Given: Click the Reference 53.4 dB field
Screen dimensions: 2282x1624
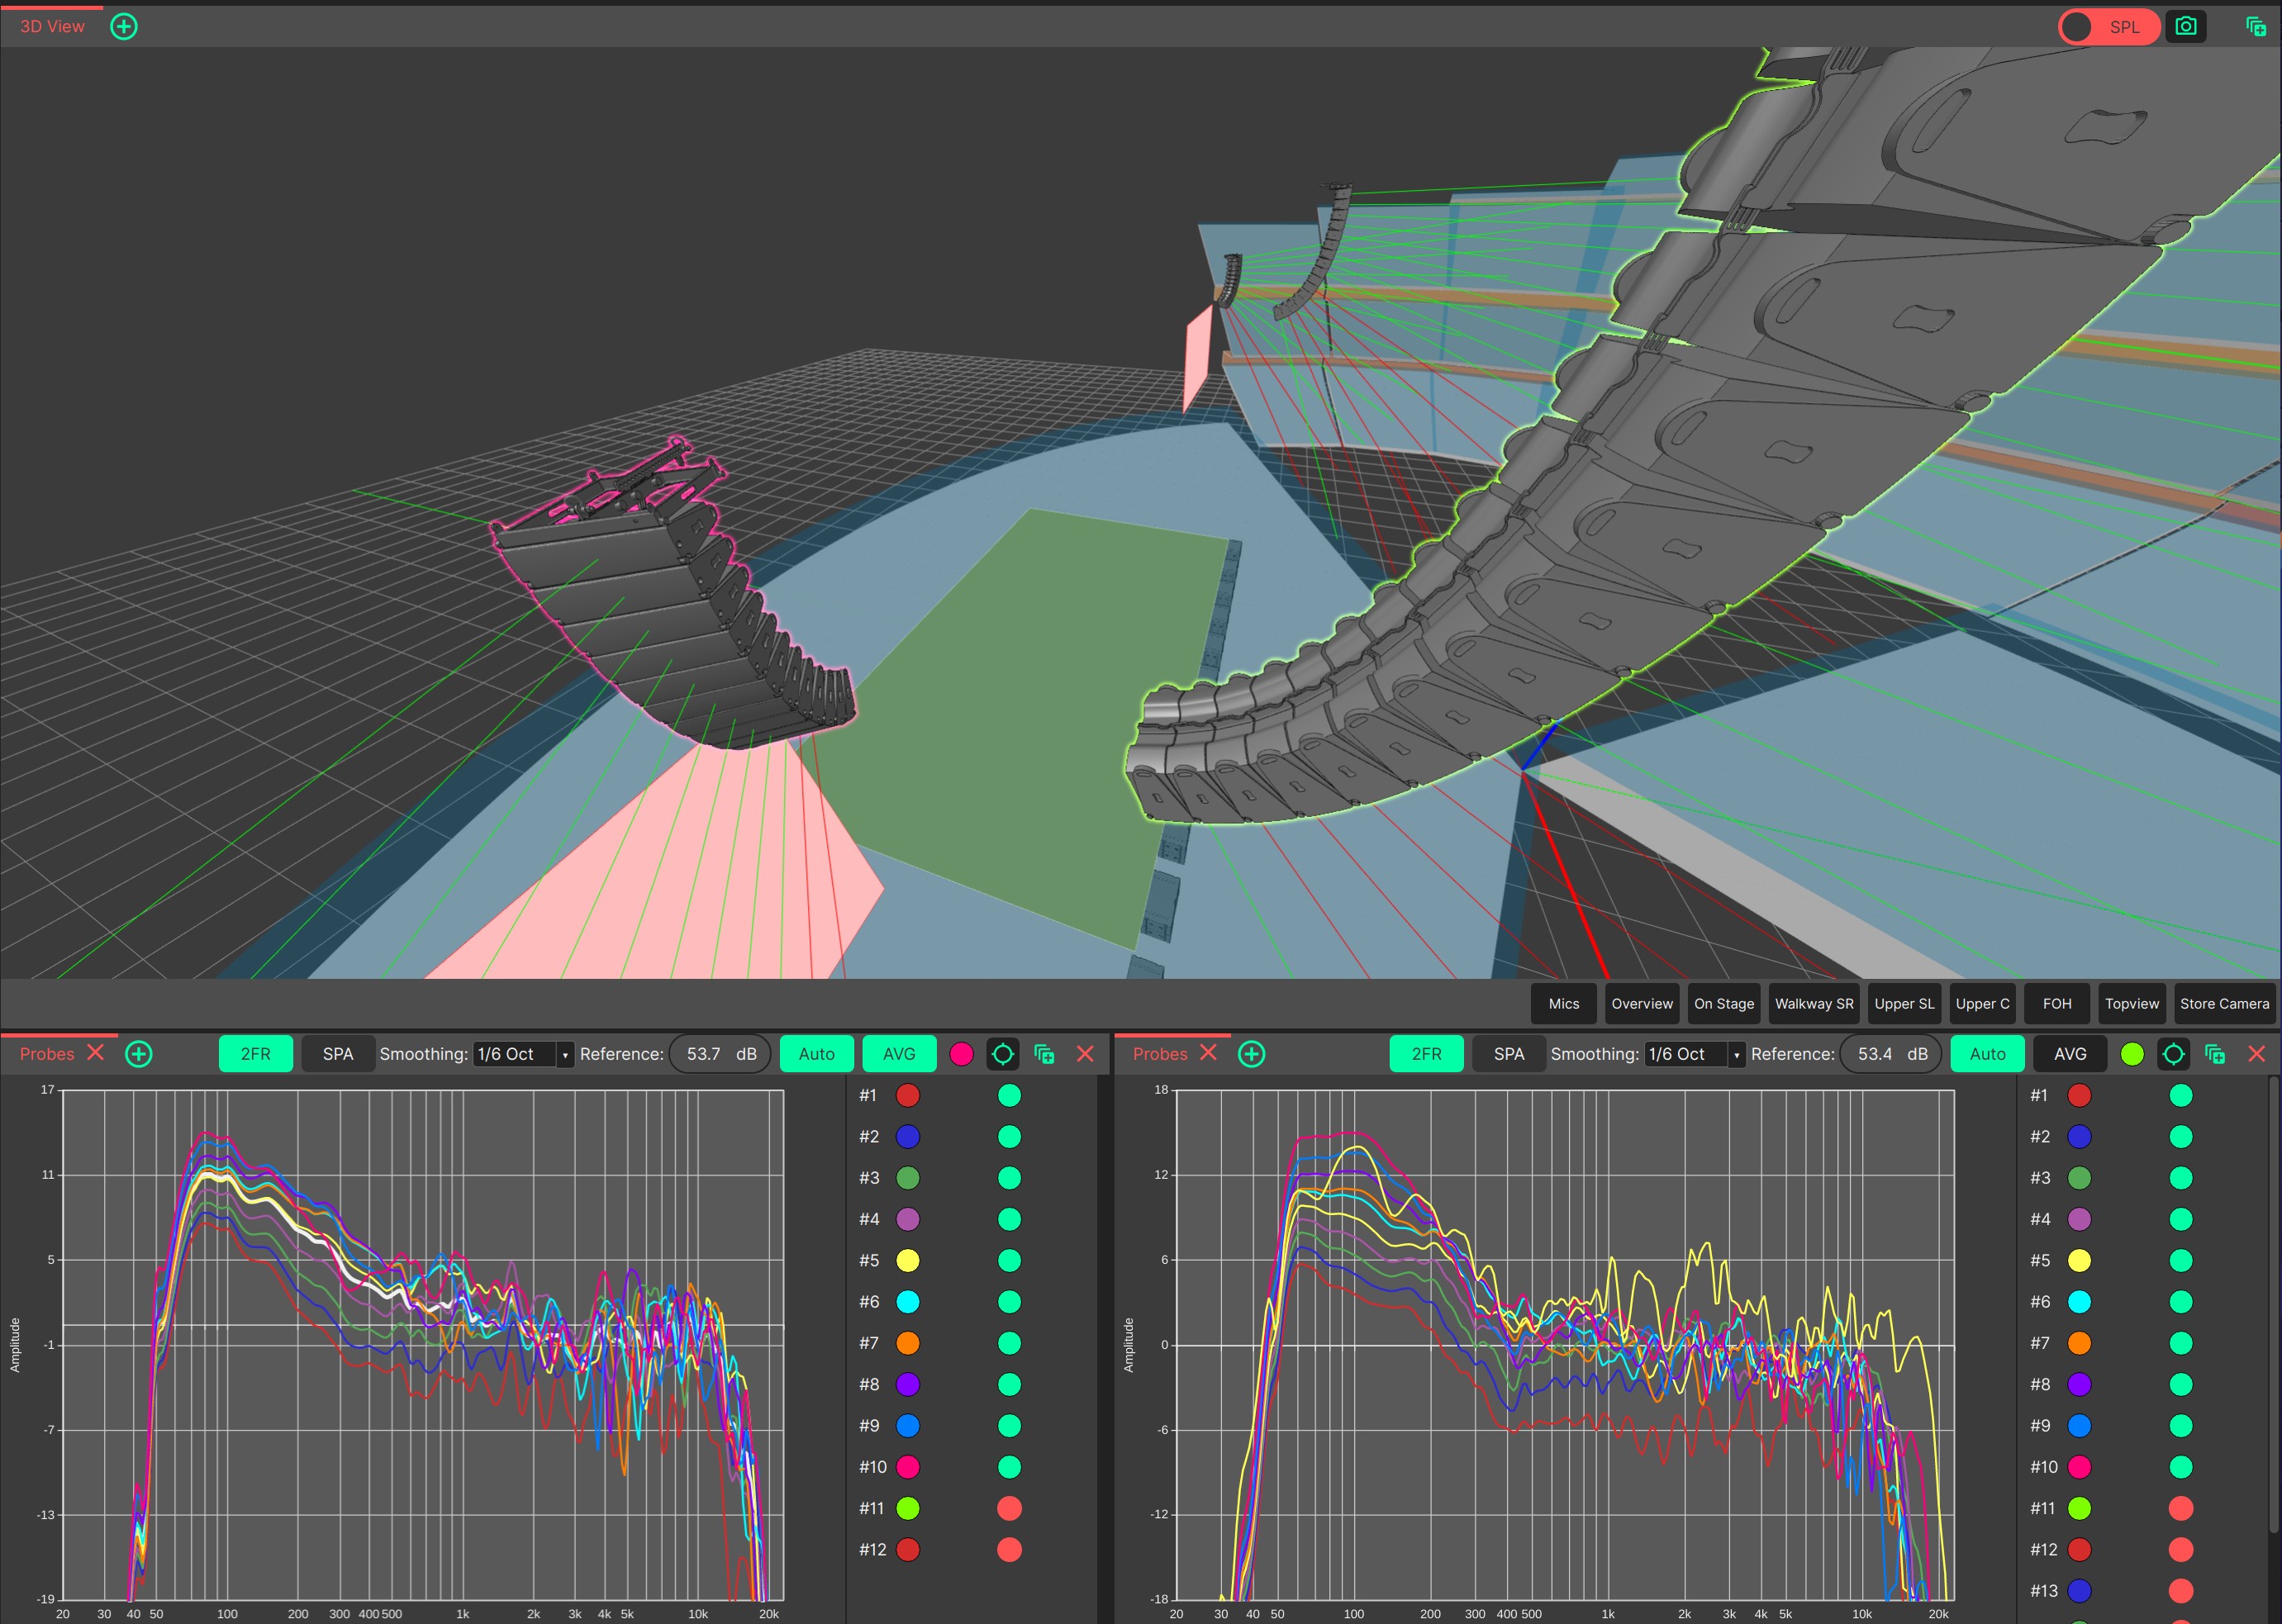Looking at the screenshot, I should [x=1890, y=1054].
